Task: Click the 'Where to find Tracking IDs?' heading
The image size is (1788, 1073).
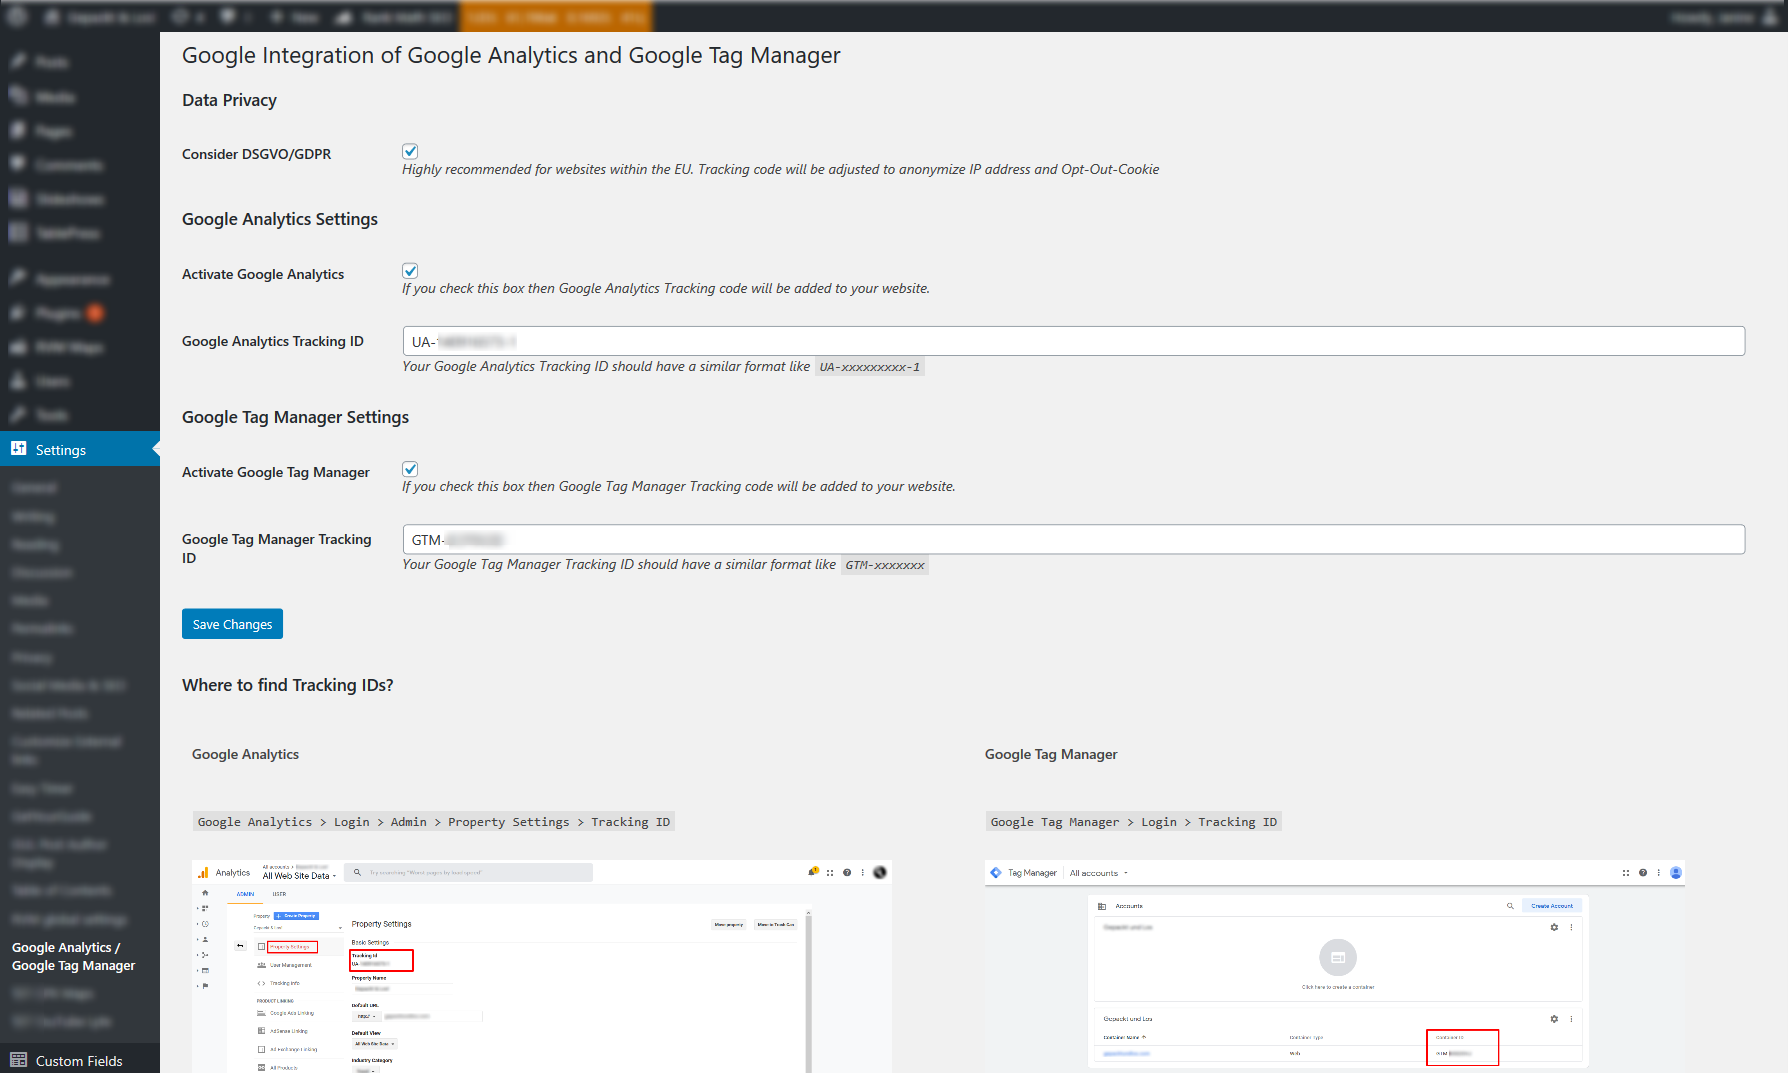Action: (x=288, y=685)
